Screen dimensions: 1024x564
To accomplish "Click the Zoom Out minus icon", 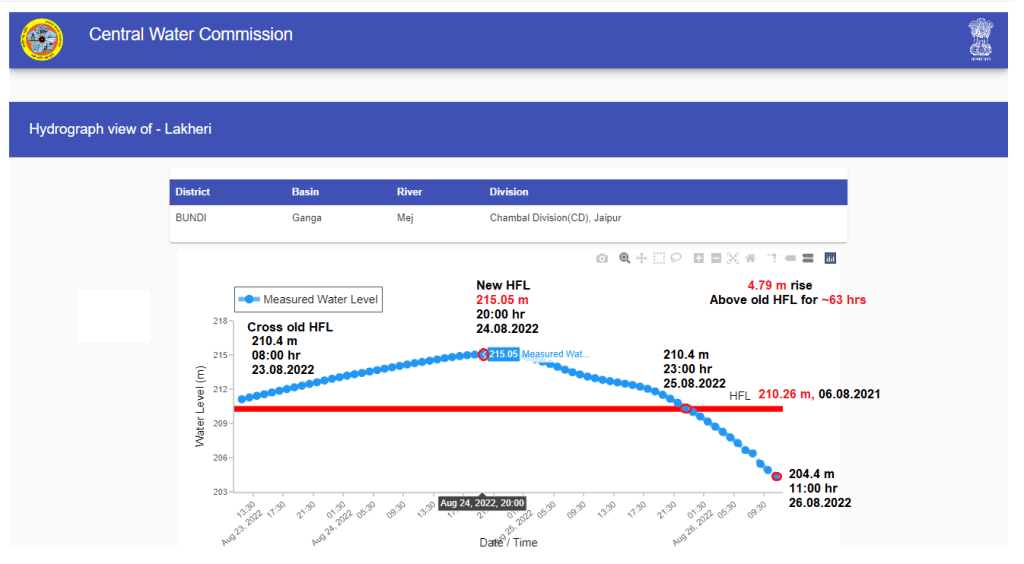I will pyautogui.click(x=716, y=258).
